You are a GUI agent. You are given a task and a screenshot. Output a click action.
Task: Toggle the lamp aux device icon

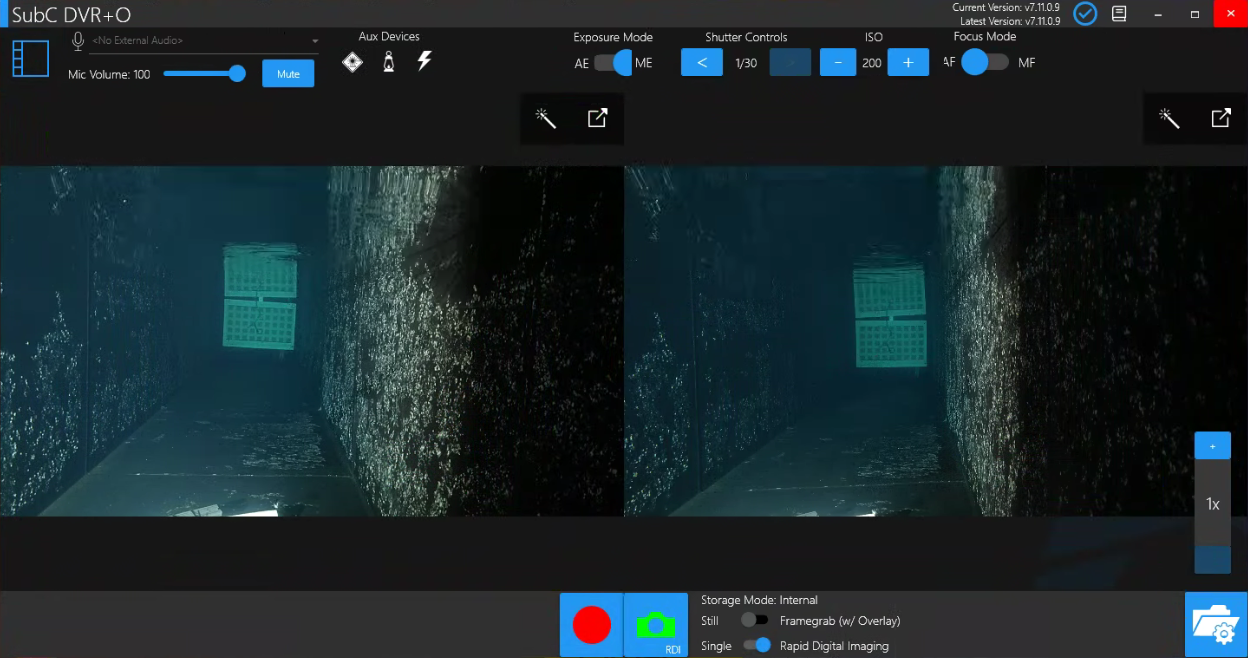[x=388, y=62]
